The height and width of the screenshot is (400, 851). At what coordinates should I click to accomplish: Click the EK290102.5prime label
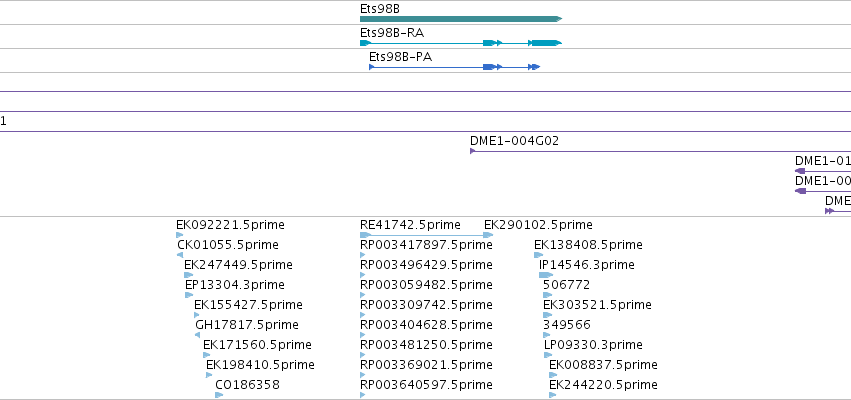(x=538, y=225)
